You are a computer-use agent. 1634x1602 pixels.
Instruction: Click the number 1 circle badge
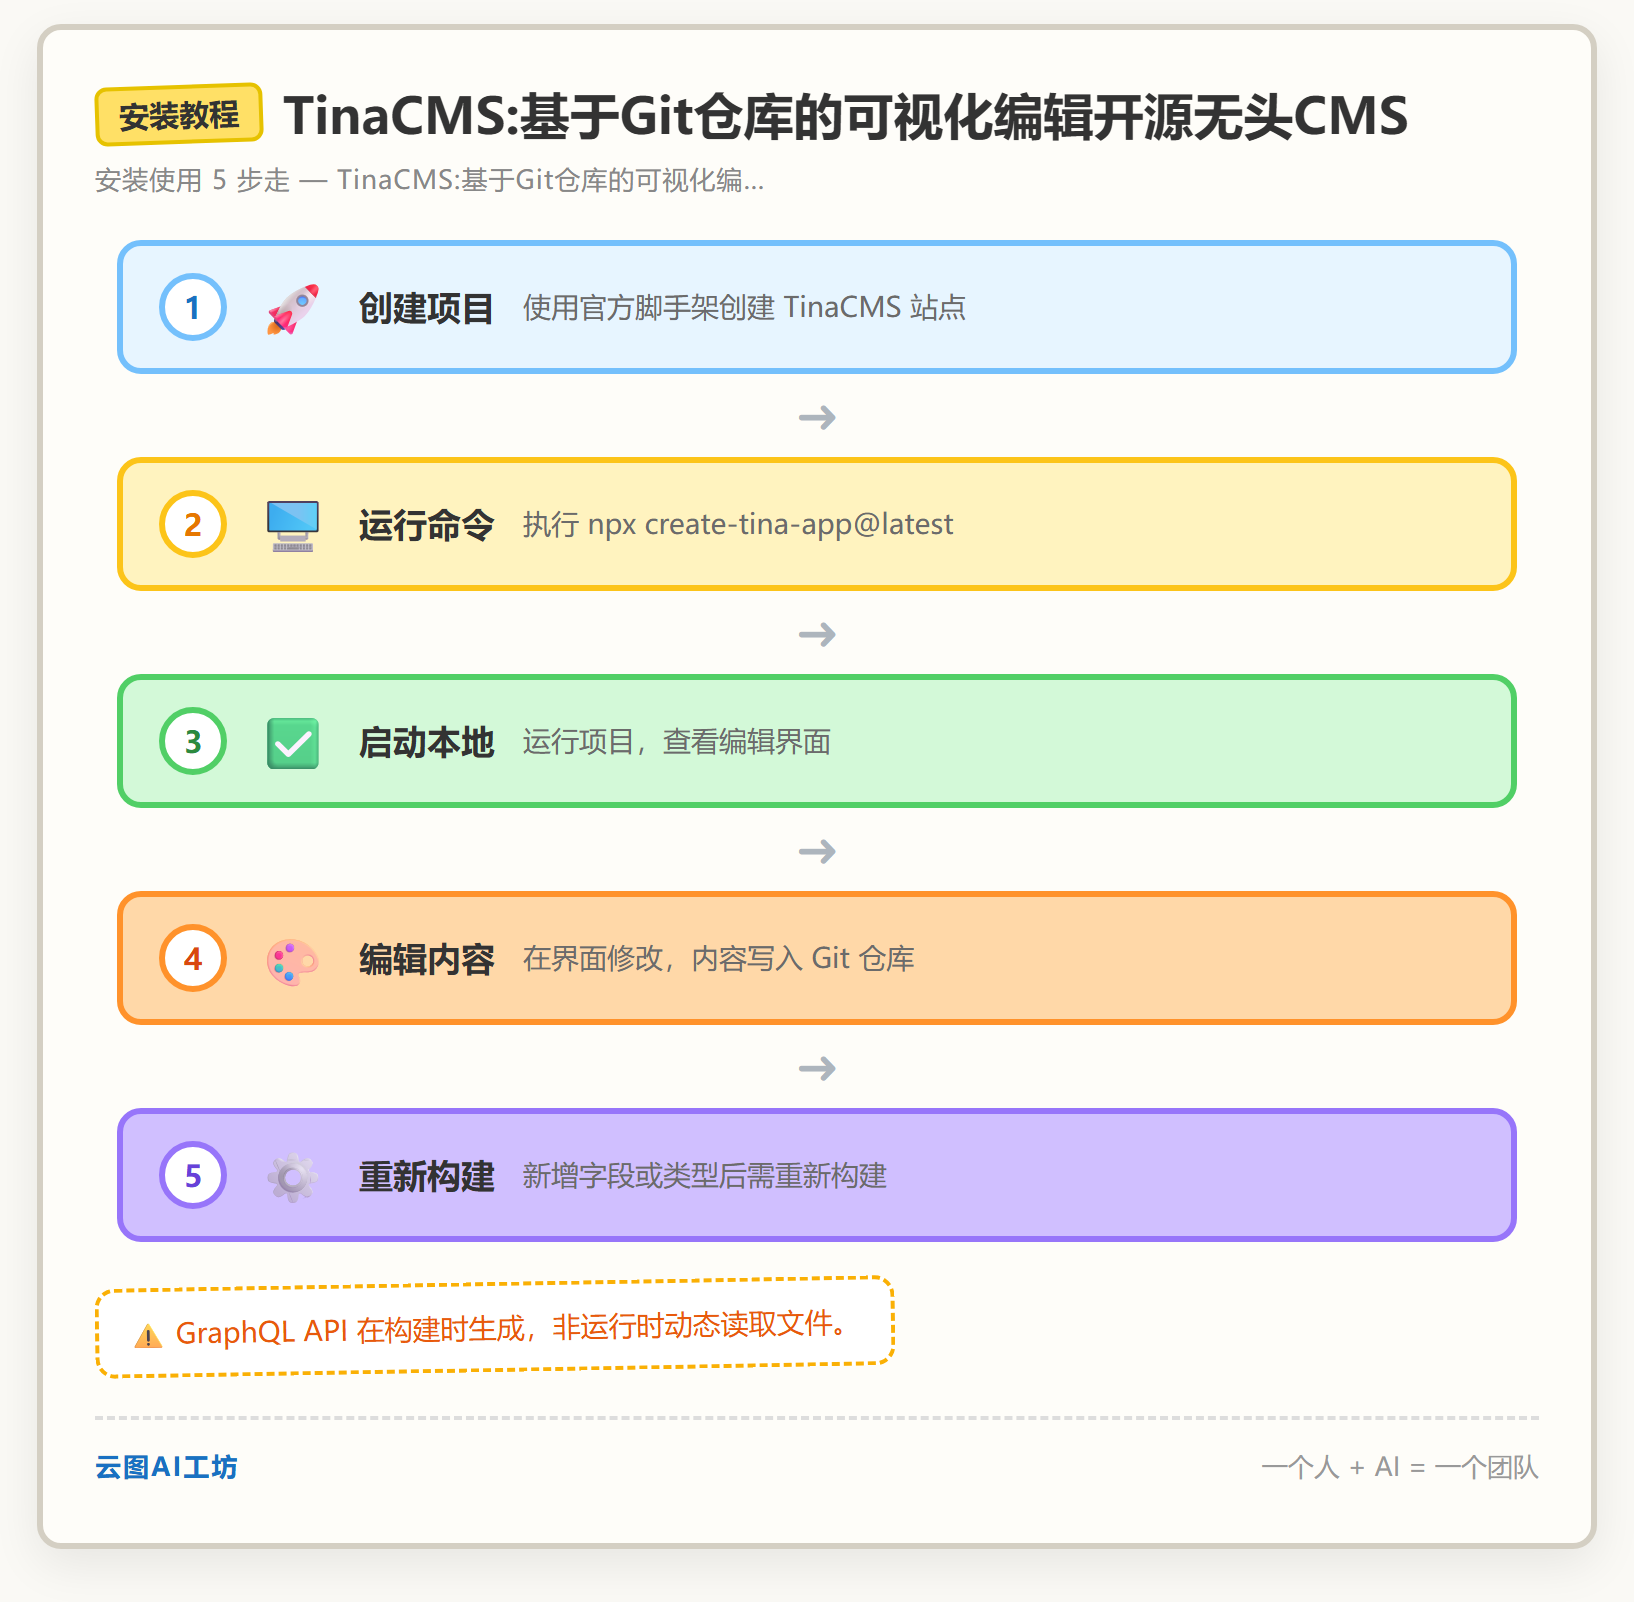pos(193,307)
